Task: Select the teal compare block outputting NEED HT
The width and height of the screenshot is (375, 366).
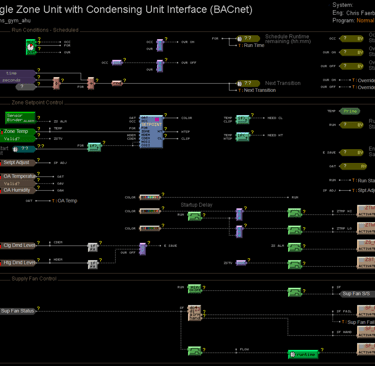Action: pos(243,137)
